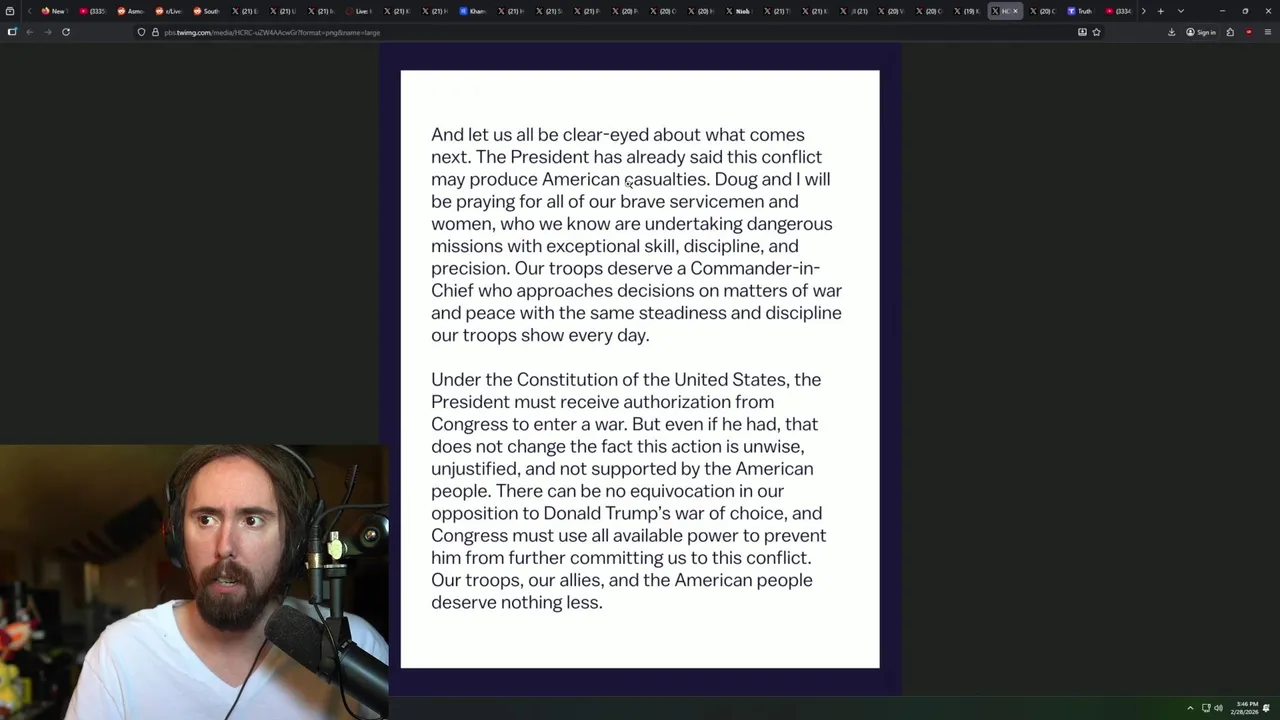Open the sidebar toggle icon near the back arrow

12,32
